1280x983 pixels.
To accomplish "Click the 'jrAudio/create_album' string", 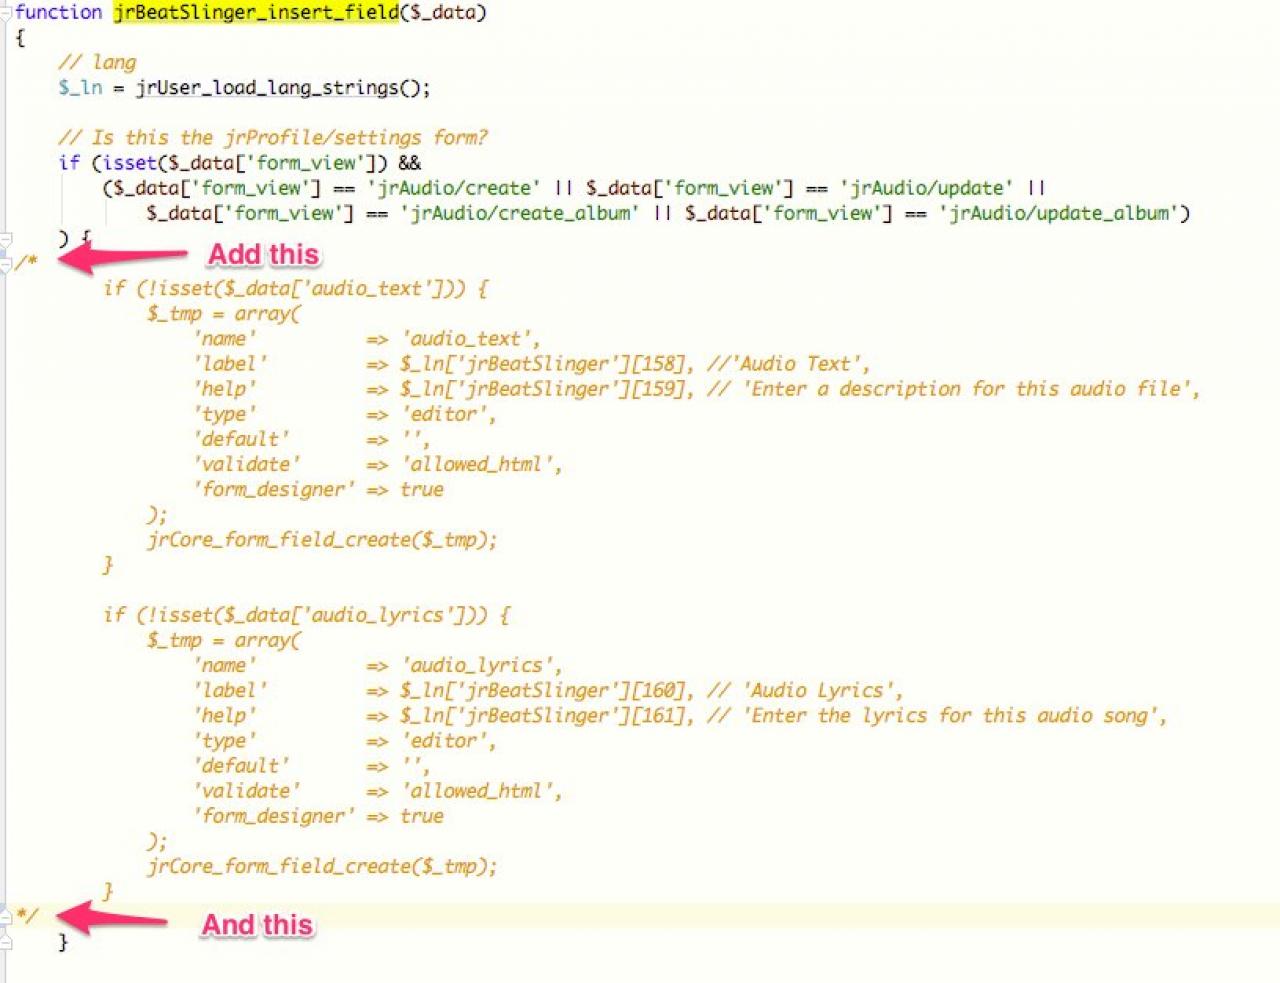I will (x=519, y=213).
